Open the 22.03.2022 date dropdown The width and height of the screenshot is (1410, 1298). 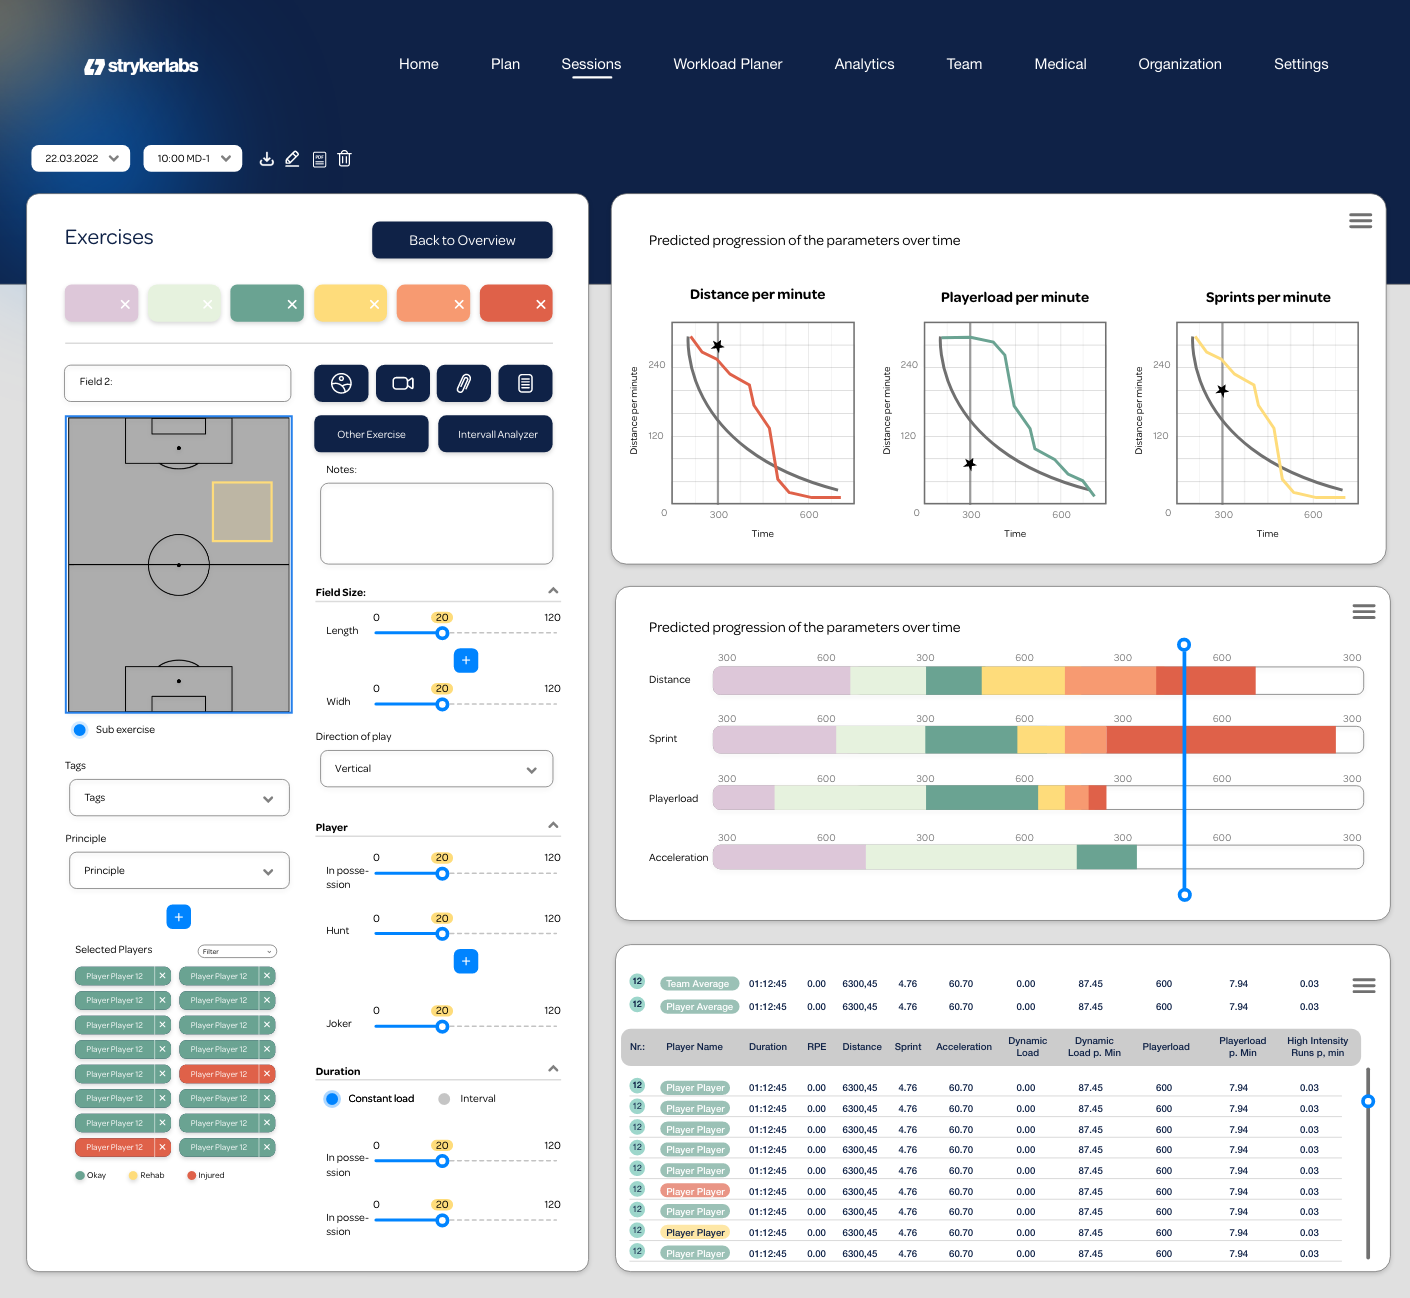81,159
